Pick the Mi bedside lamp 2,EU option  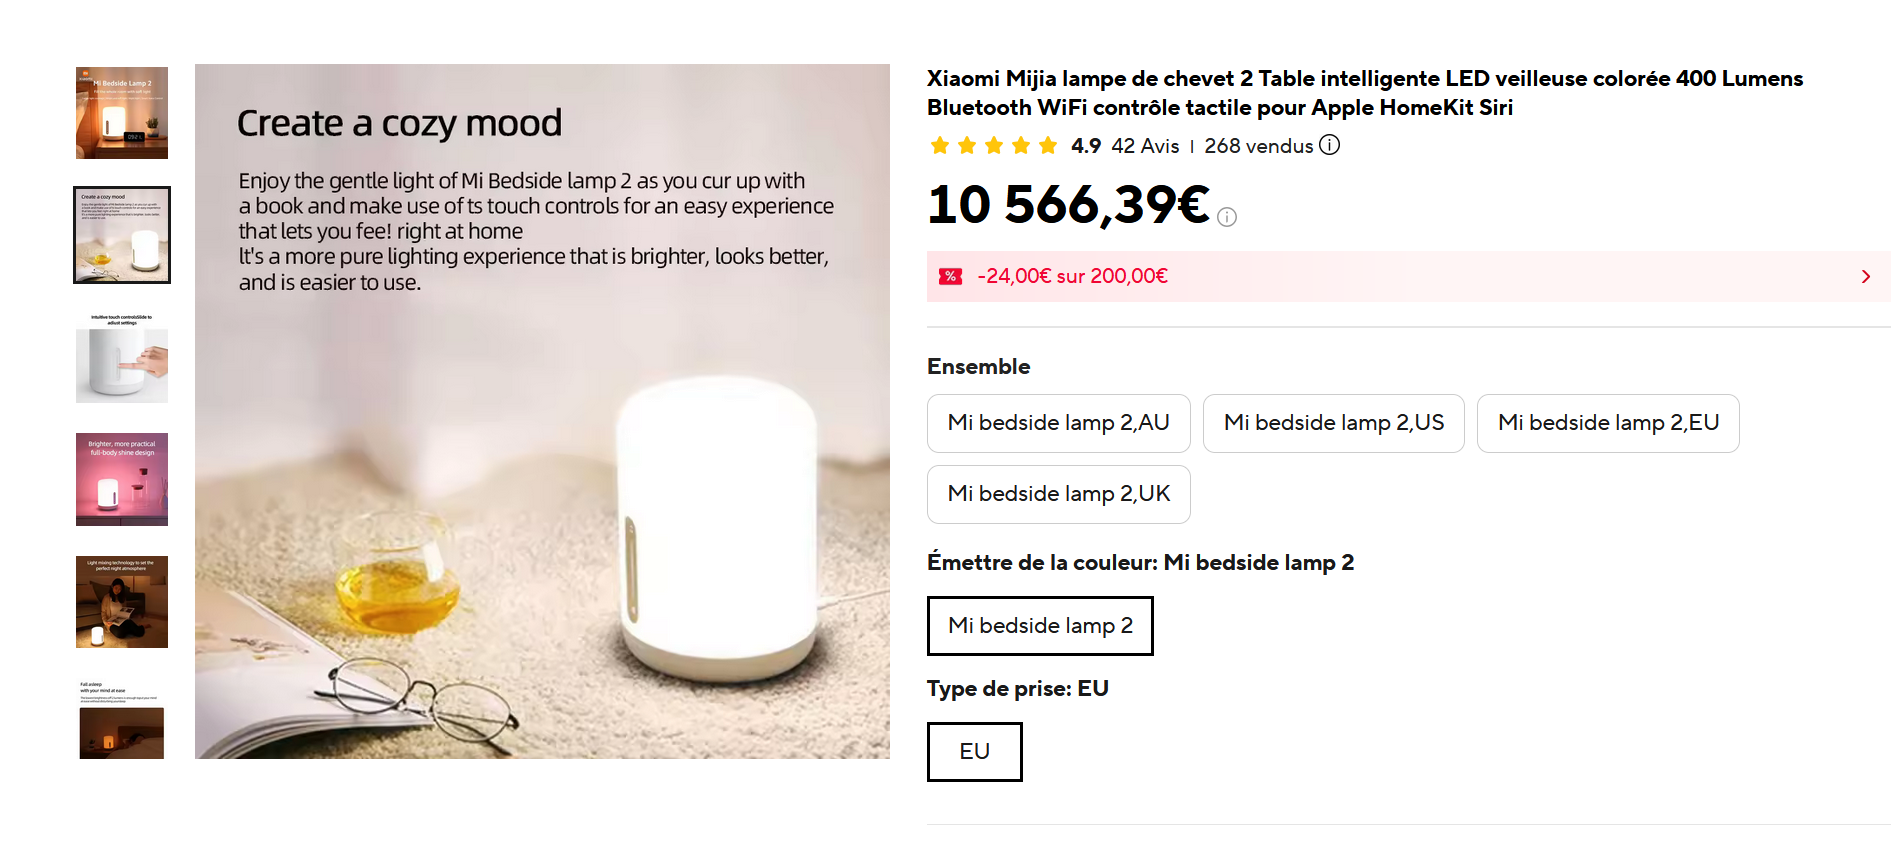[x=1607, y=423]
